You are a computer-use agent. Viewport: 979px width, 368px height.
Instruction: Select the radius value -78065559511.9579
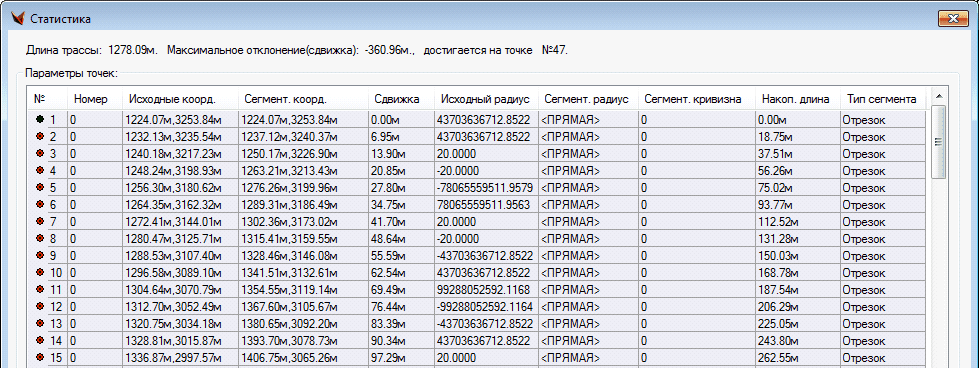[x=486, y=187]
